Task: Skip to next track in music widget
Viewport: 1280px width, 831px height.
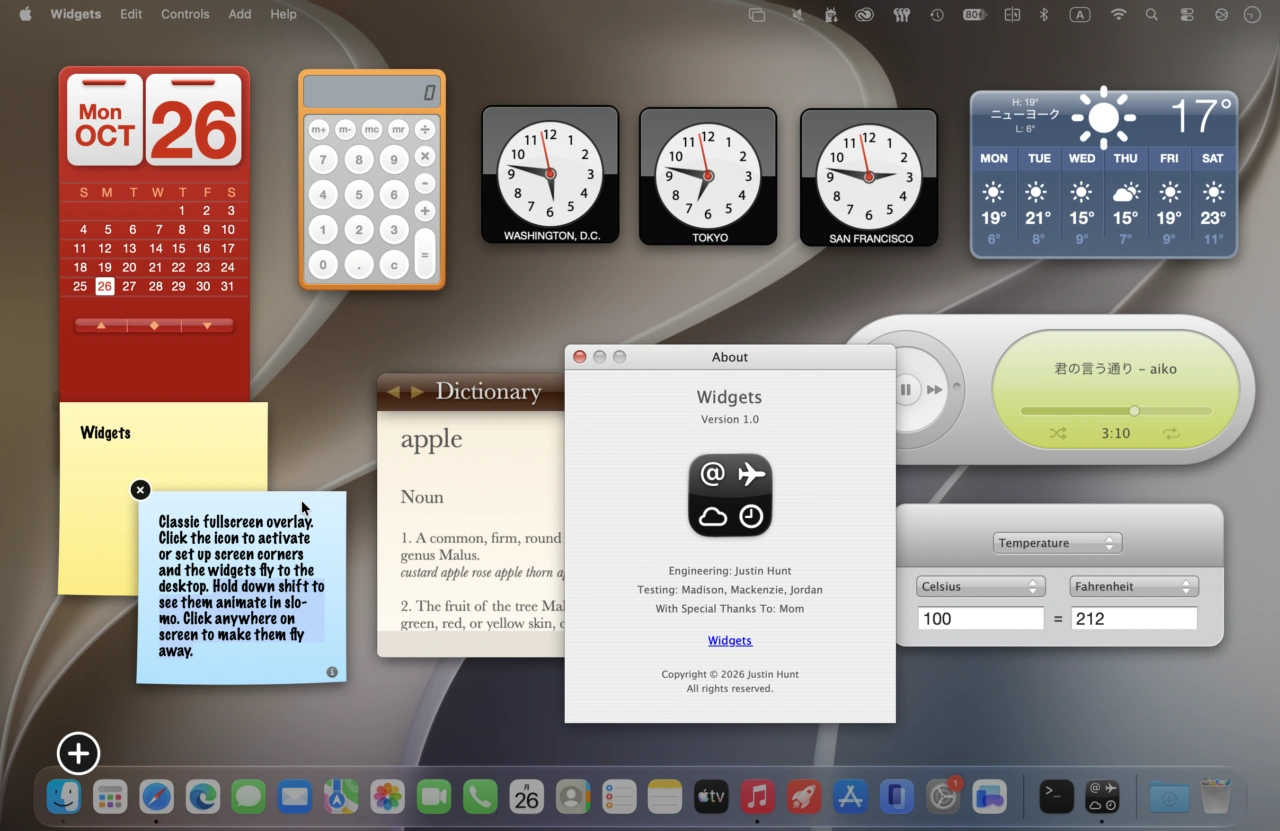Action: (934, 389)
